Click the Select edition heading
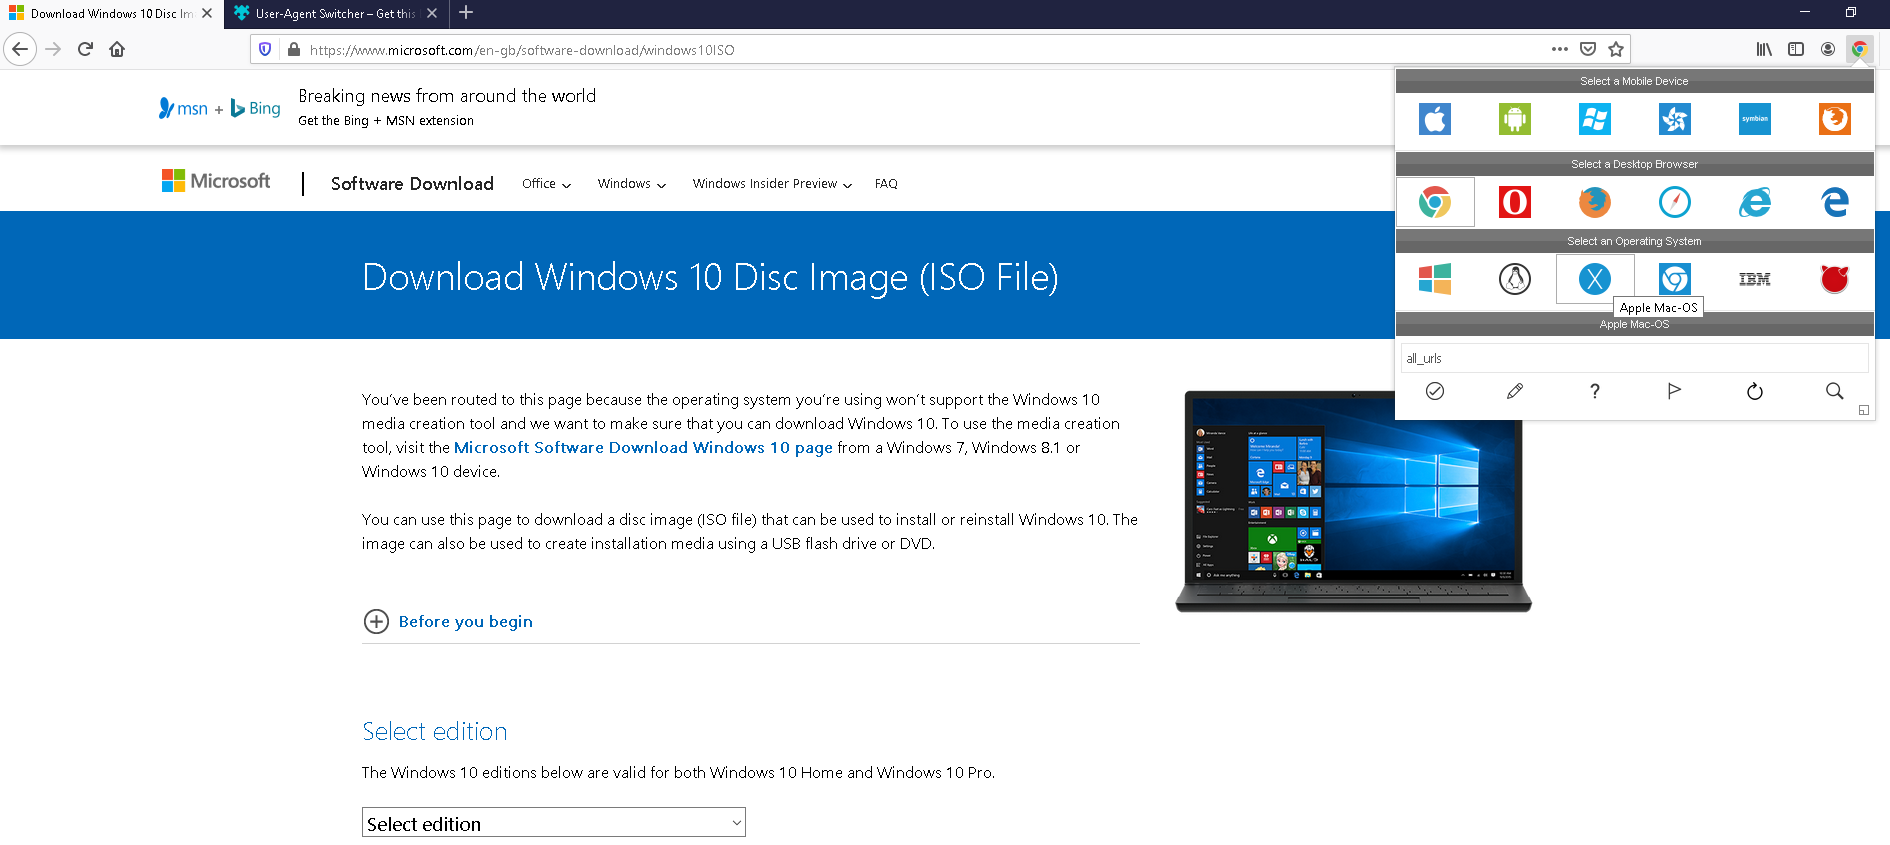1890x845 pixels. point(434,732)
